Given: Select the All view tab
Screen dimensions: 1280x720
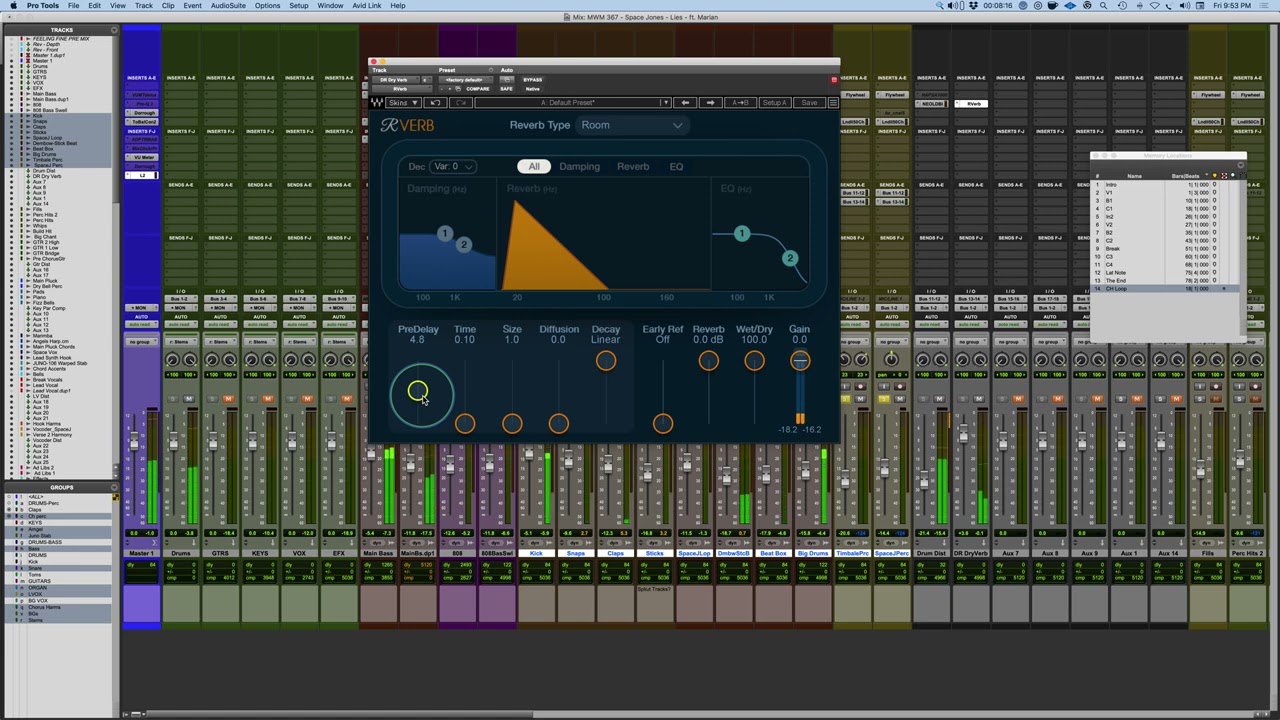Looking at the screenshot, I should click(534, 167).
